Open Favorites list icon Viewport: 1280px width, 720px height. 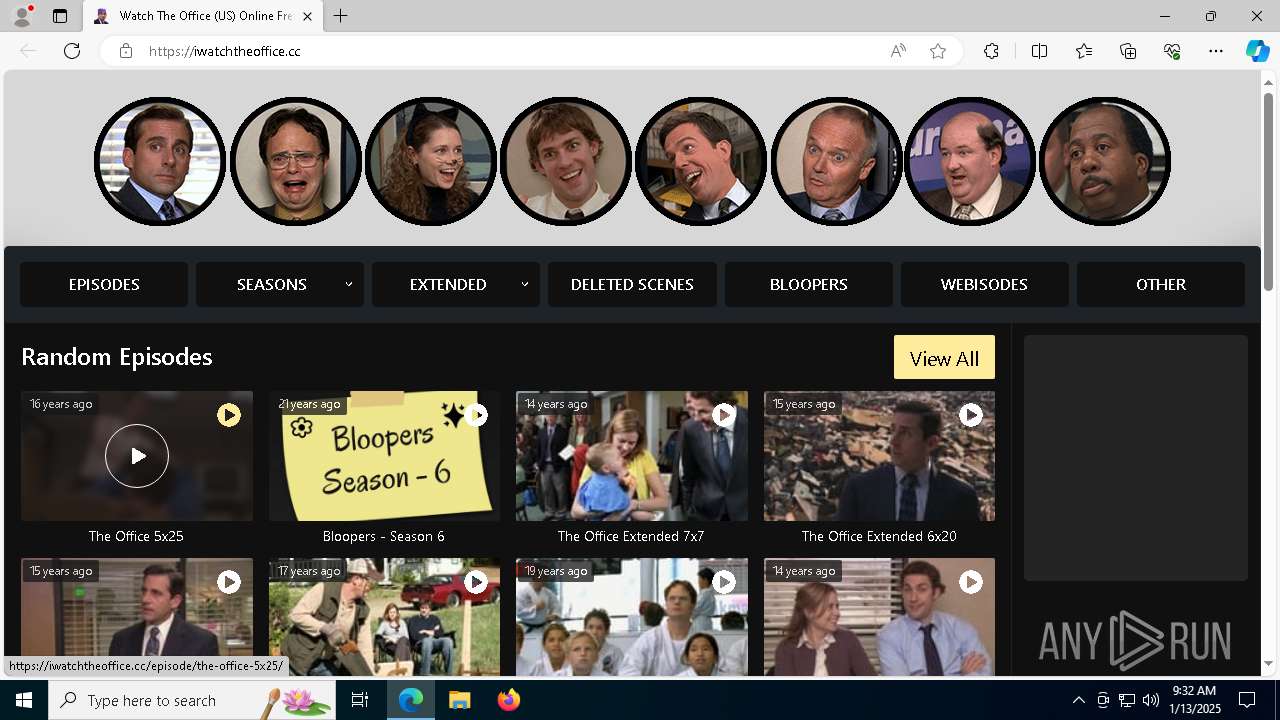tap(1084, 51)
